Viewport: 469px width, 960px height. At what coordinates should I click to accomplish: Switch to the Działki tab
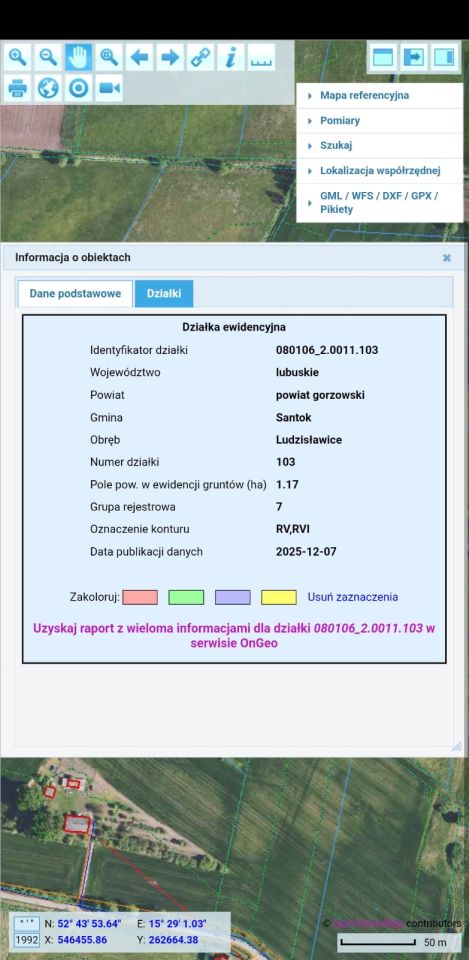click(164, 293)
